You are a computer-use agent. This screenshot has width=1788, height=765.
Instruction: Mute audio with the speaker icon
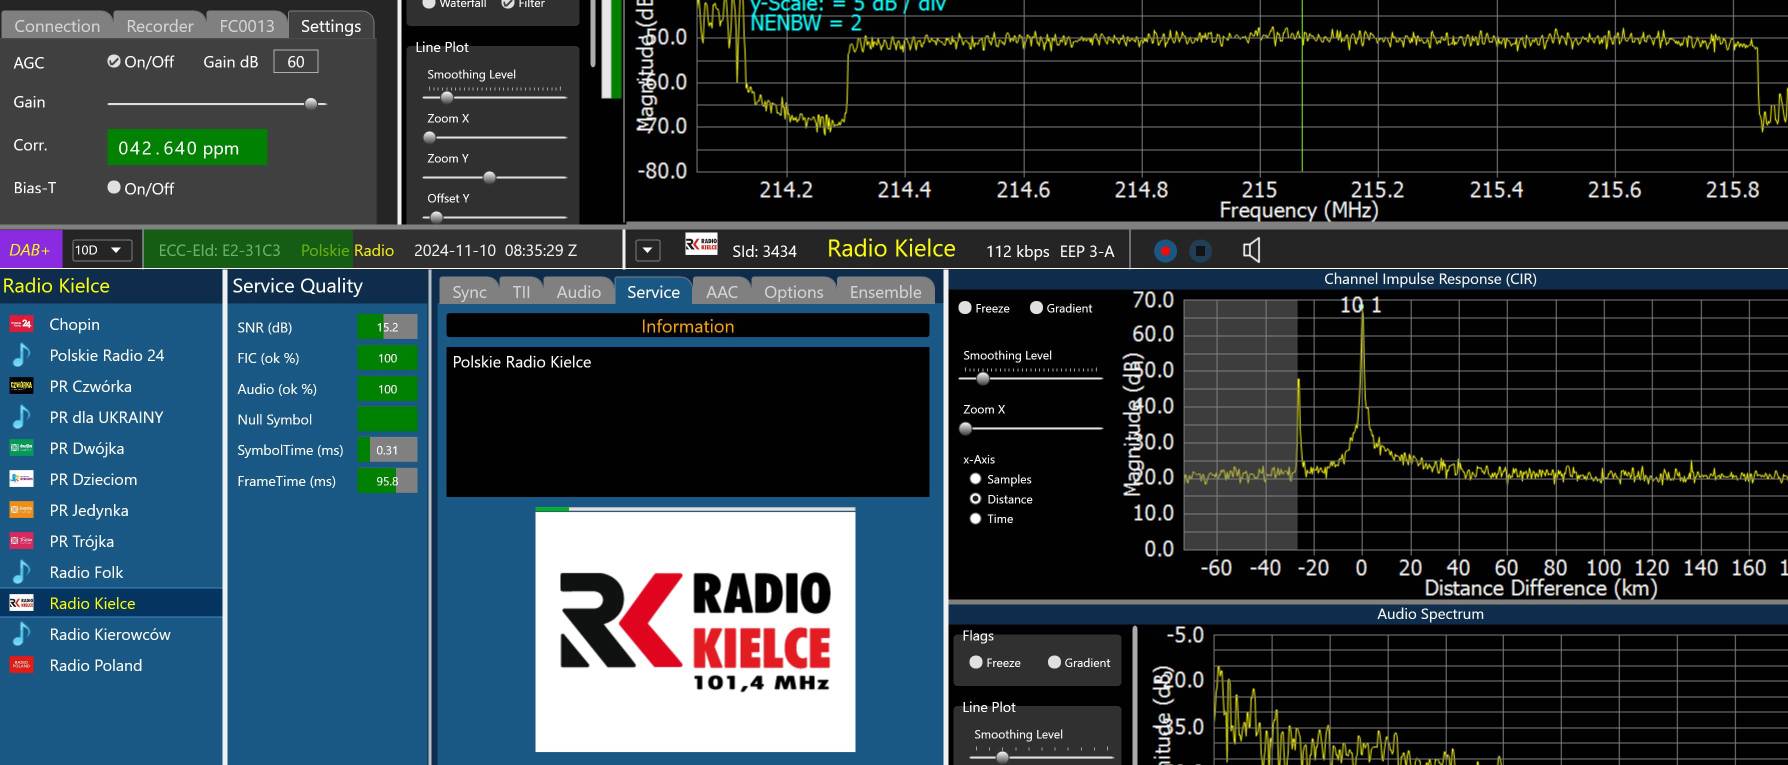pyautogui.click(x=1251, y=250)
